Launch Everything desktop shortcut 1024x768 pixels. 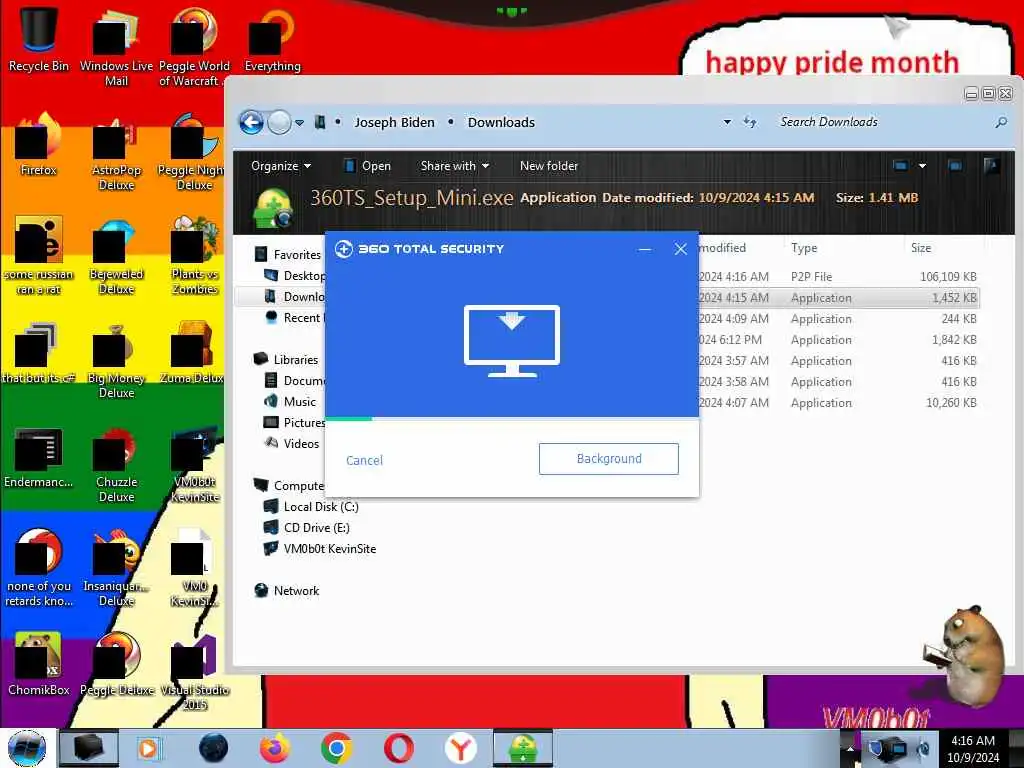click(272, 39)
